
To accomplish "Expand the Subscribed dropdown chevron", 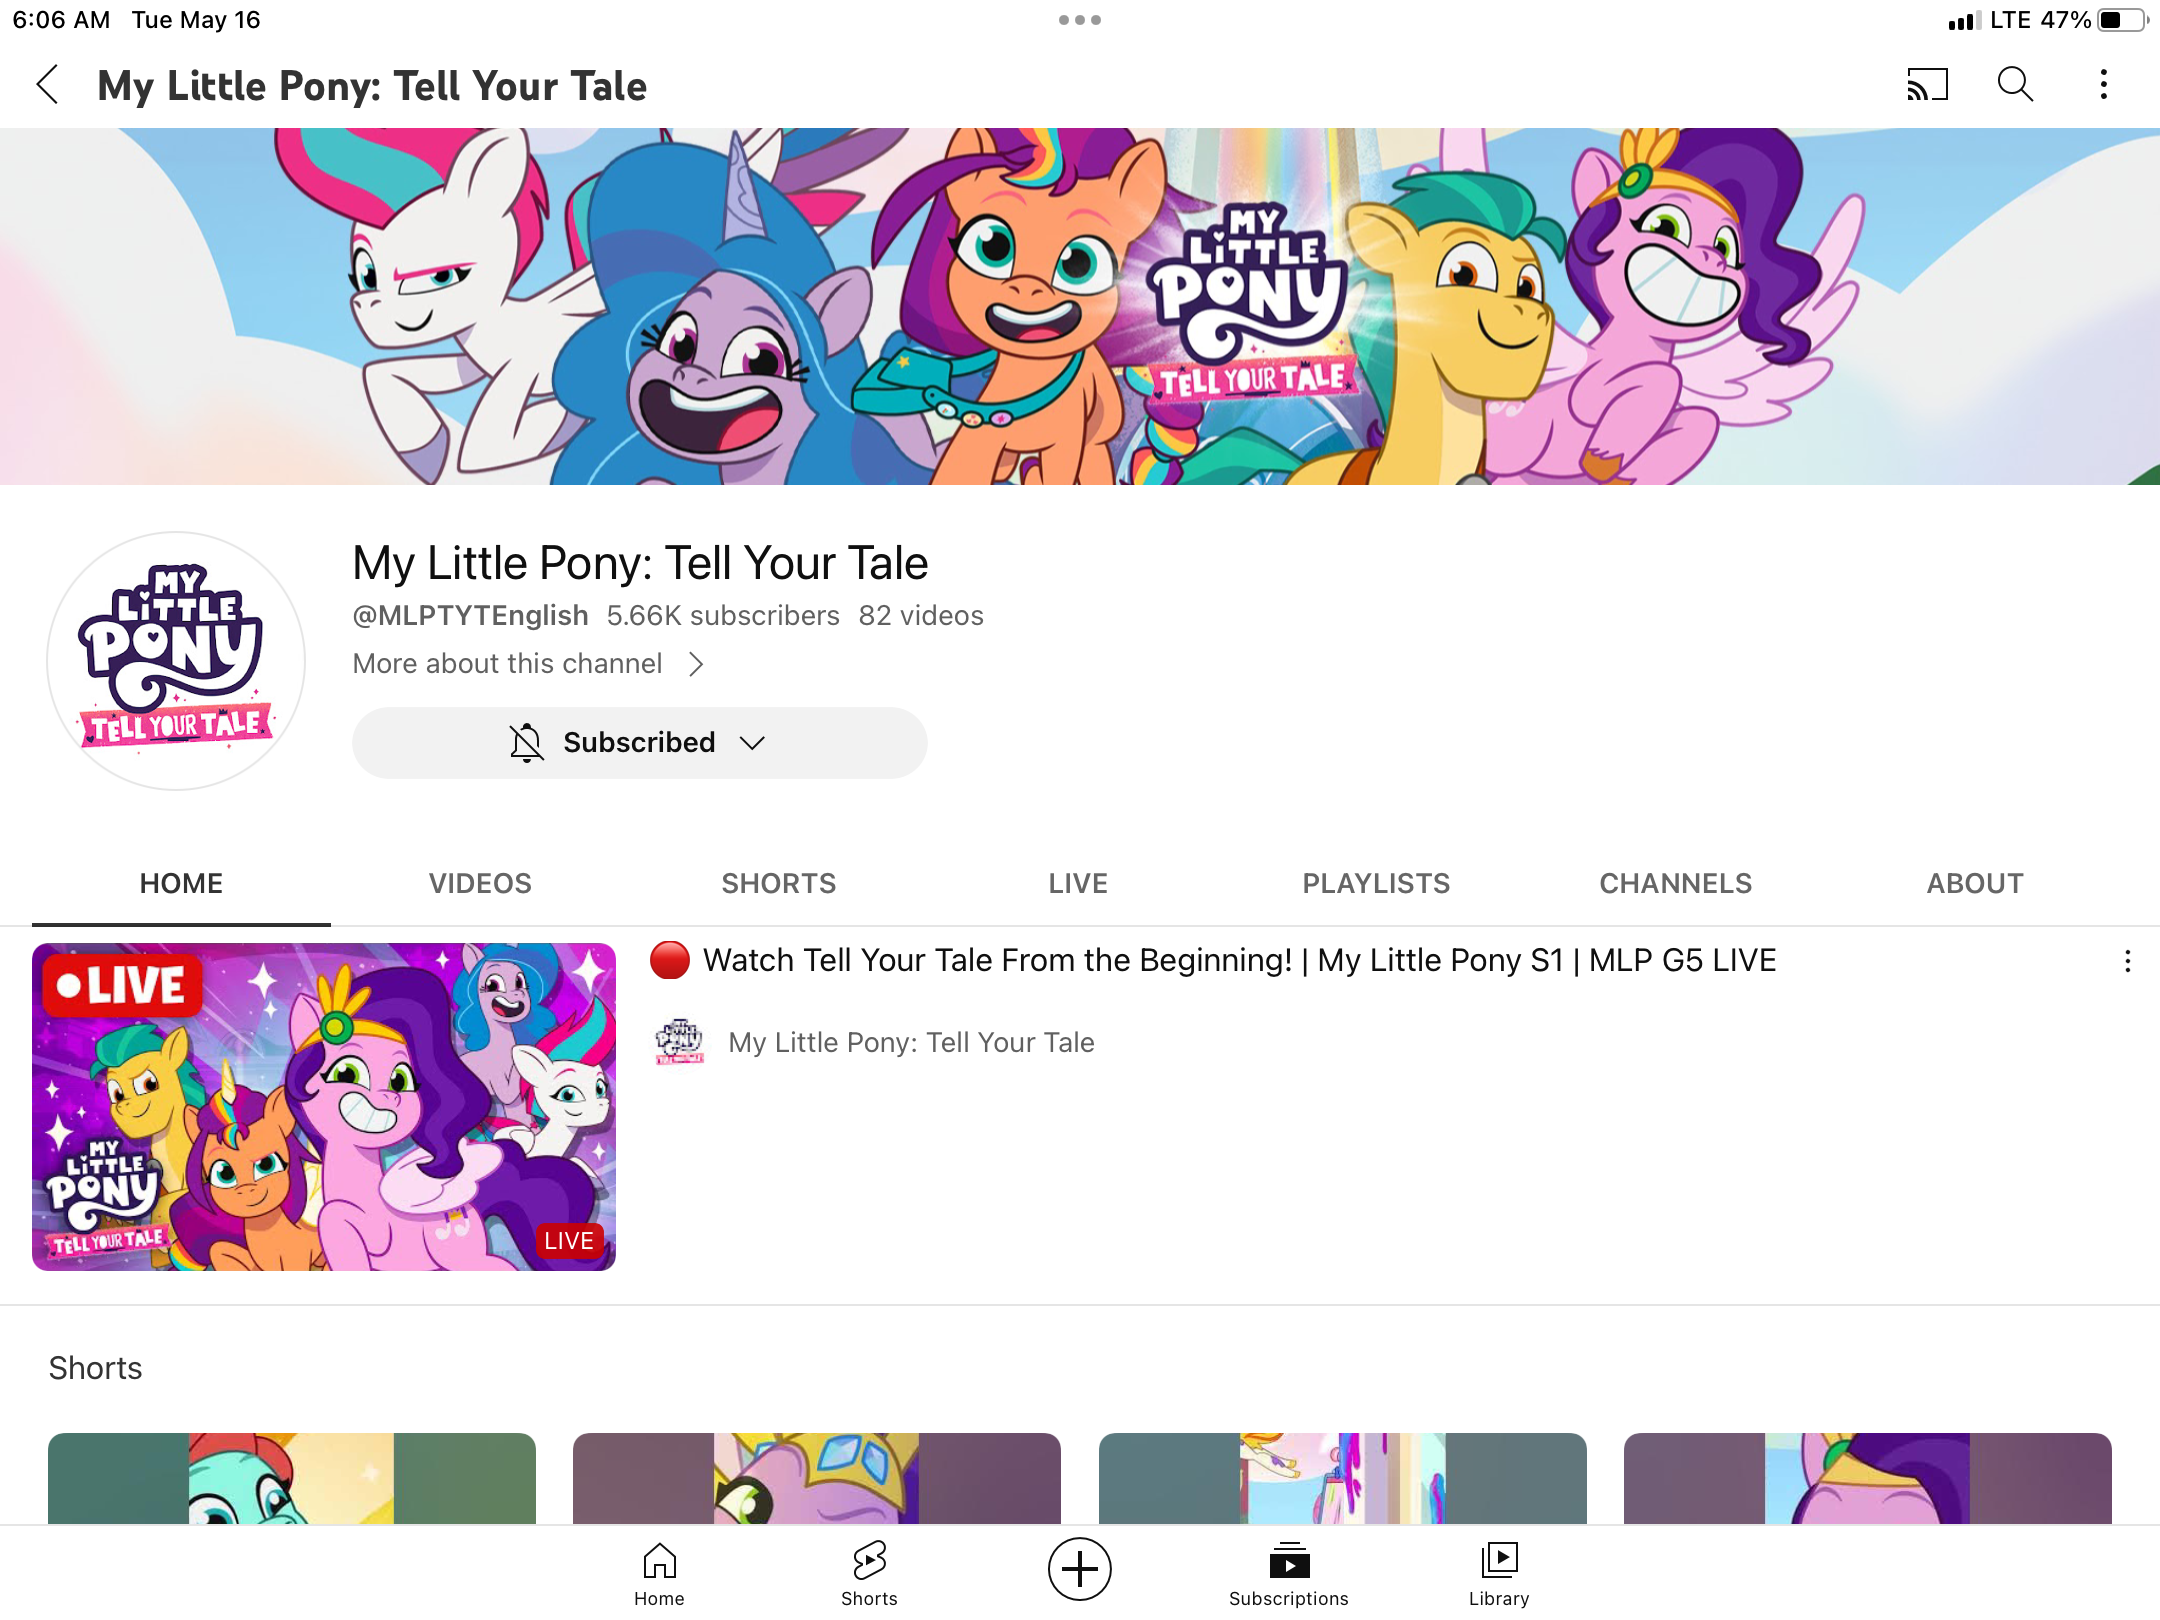I will click(x=752, y=743).
